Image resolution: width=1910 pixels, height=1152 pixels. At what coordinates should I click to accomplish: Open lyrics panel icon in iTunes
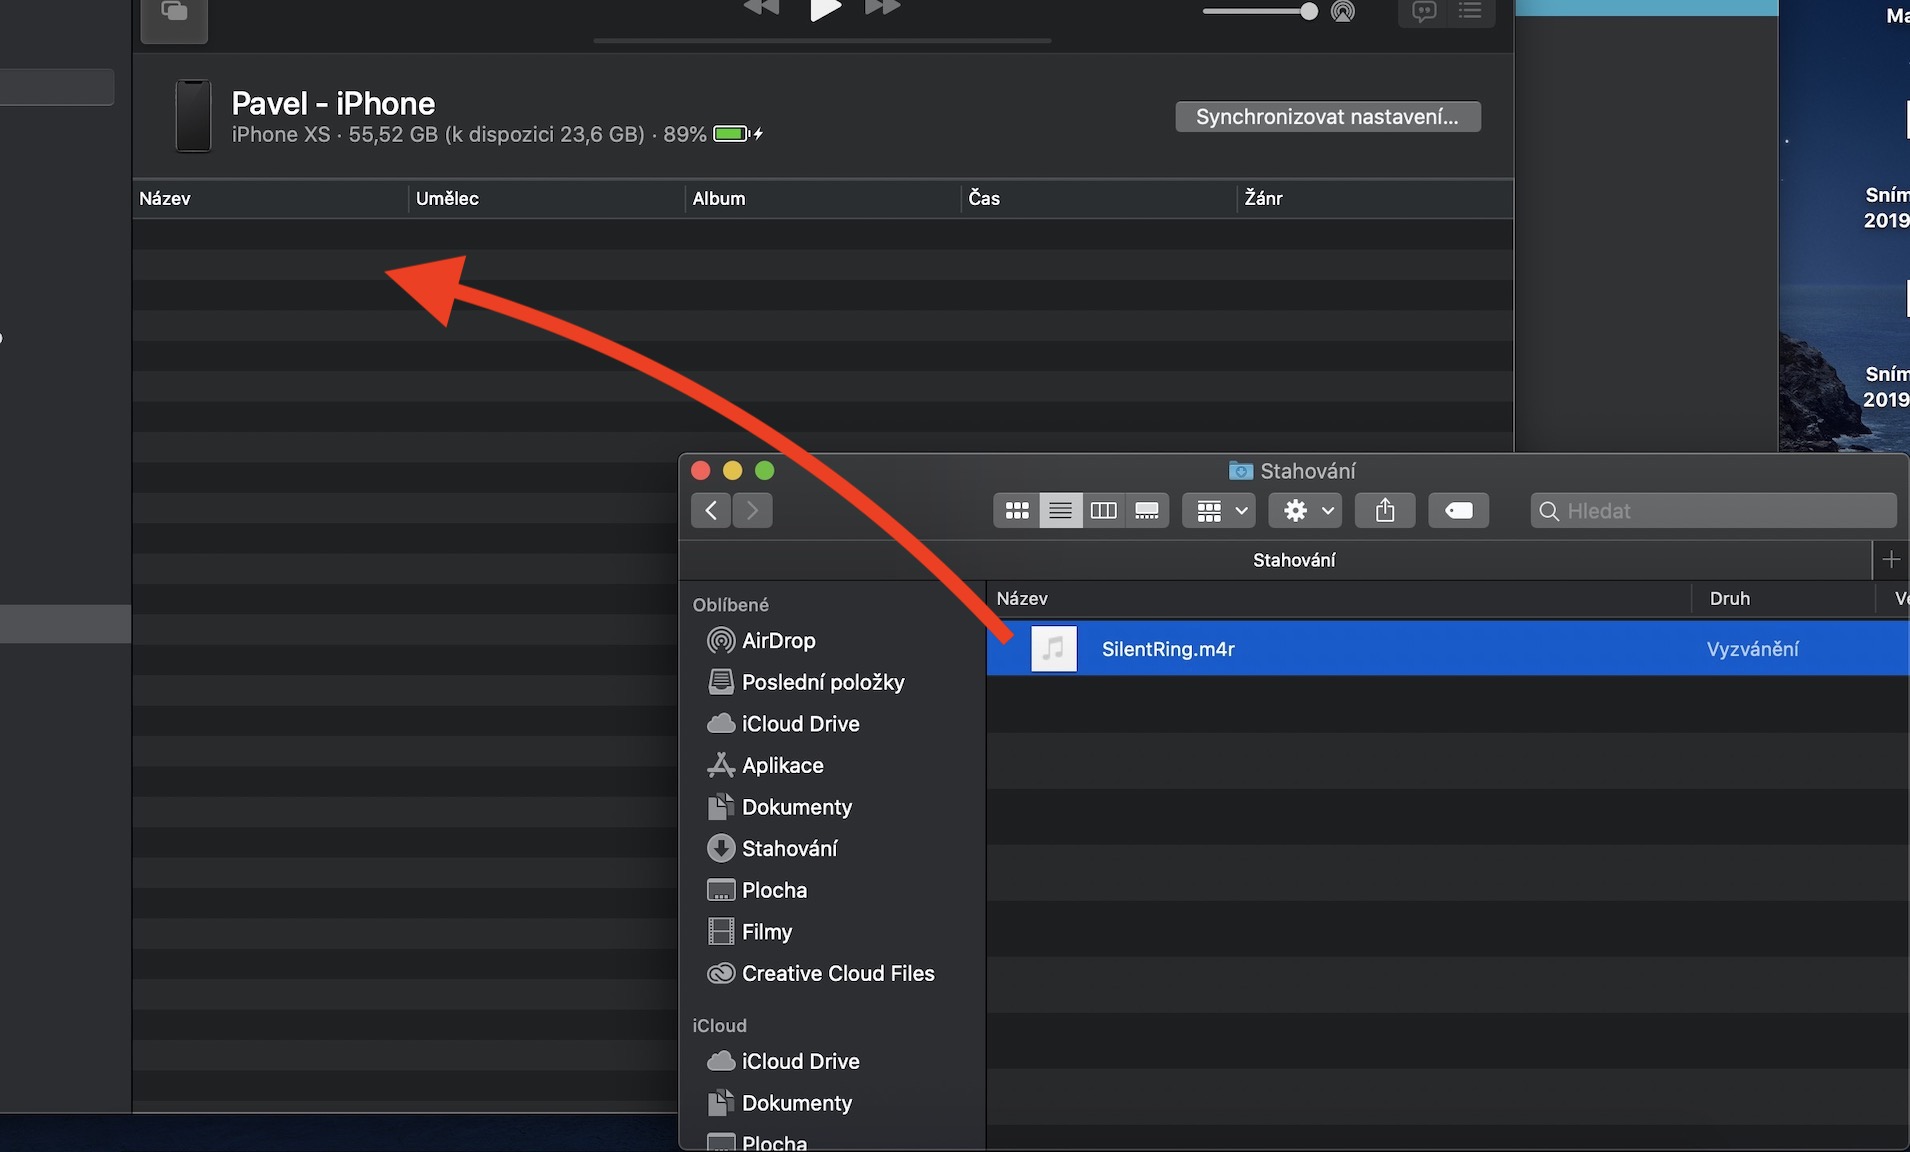[1424, 11]
